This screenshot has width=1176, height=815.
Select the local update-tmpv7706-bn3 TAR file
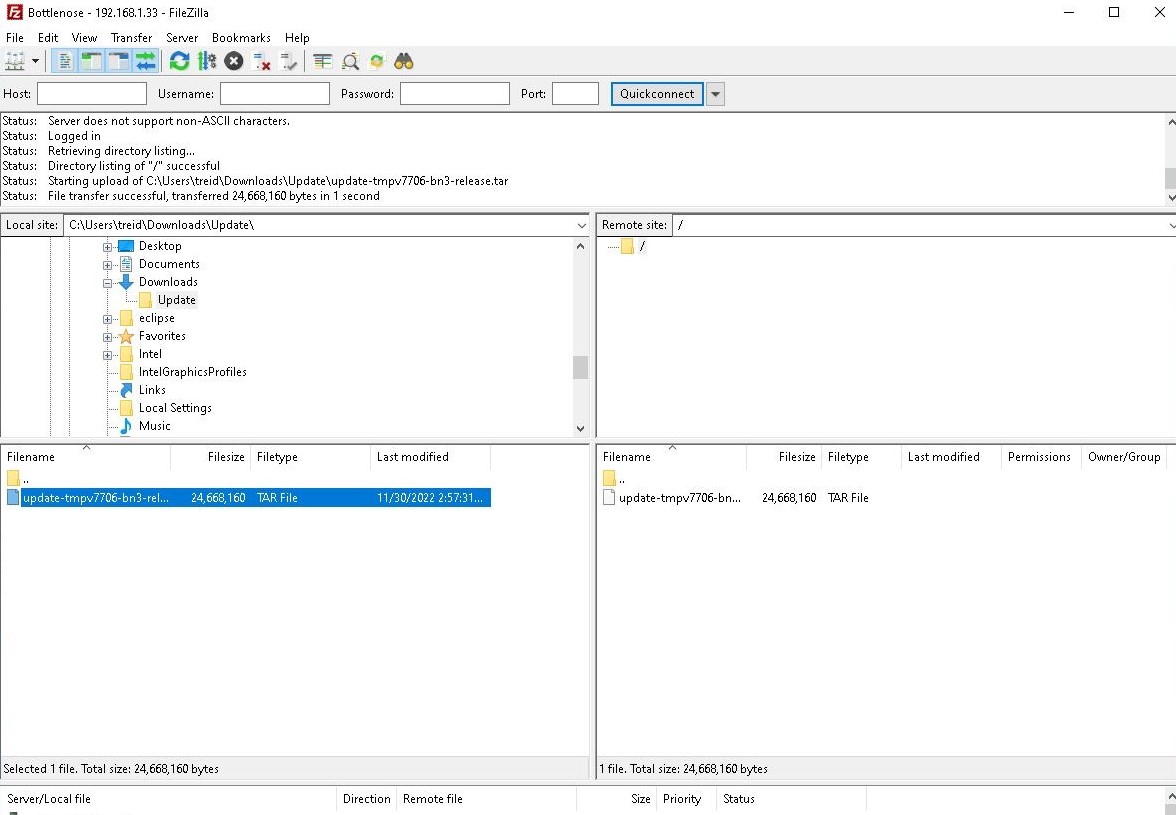coord(248,498)
